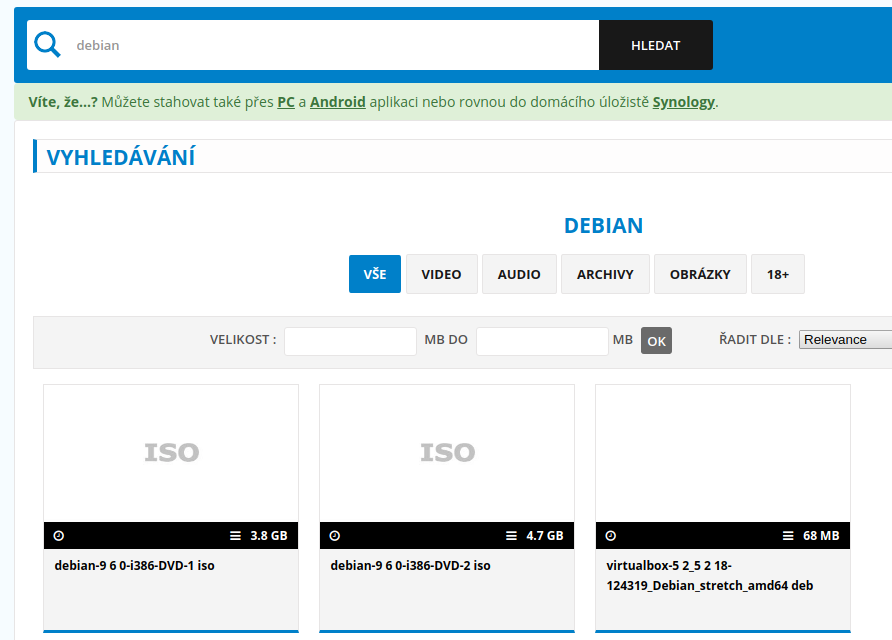Click the size list icon next to 68 MB

(x=788, y=536)
